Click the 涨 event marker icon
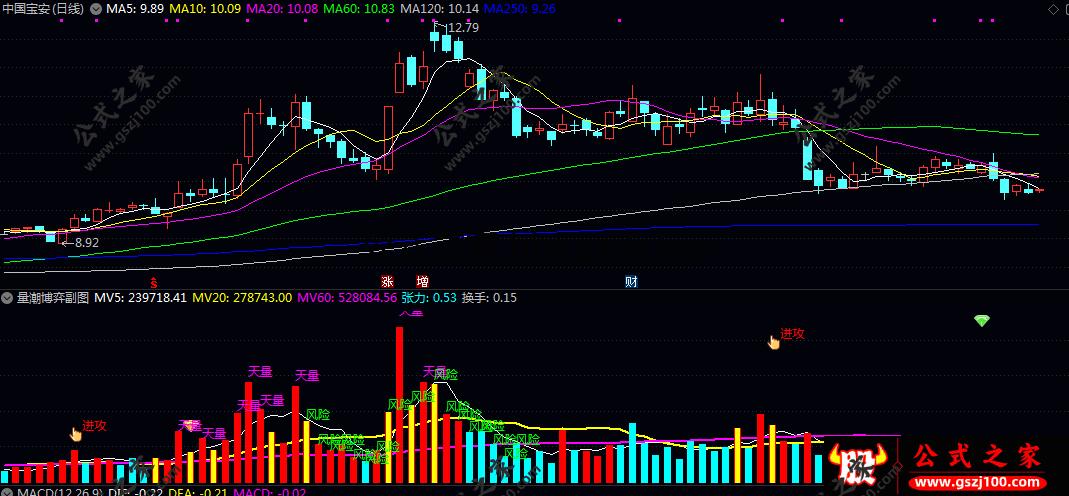The width and height of the screenshot is (1069, 496). point(387,281)
